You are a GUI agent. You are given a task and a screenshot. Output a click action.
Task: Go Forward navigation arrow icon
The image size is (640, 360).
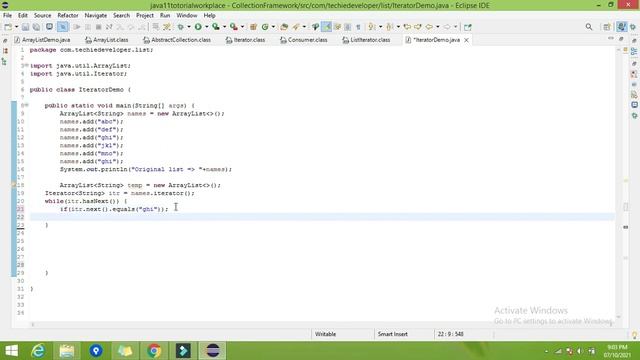click(447, 27)
